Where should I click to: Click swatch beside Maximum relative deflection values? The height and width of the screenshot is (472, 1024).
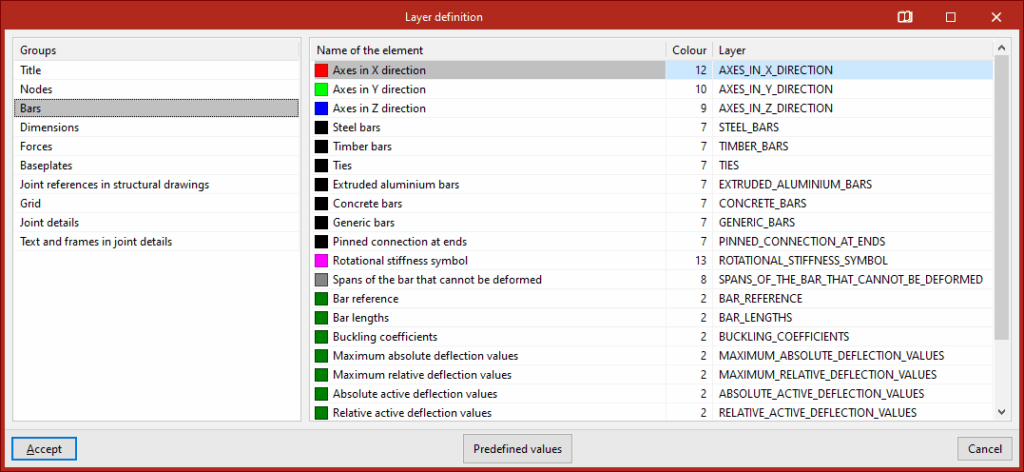pyautogui.click(x=321, y=375)
